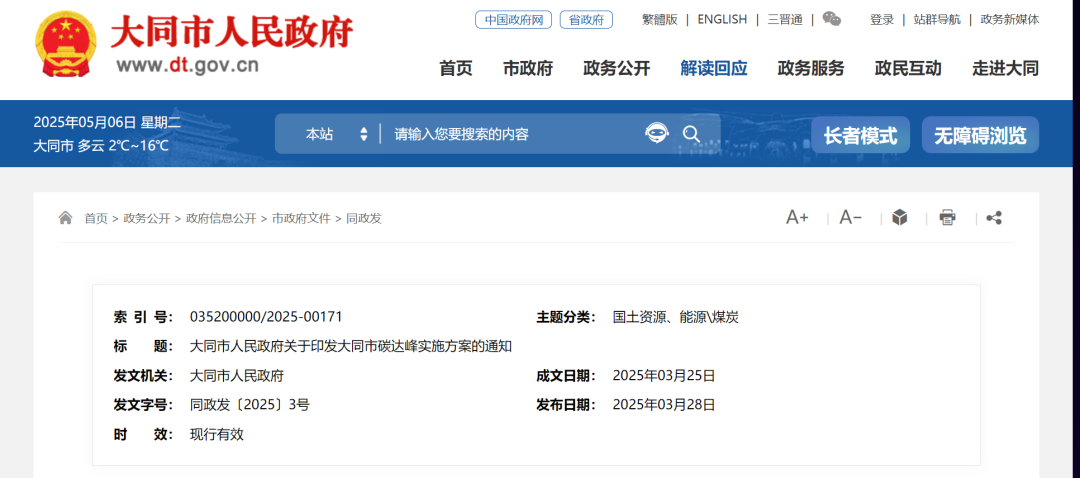
Task: Click document number 同政发〔2025〕3号
Action: point(249,404)
